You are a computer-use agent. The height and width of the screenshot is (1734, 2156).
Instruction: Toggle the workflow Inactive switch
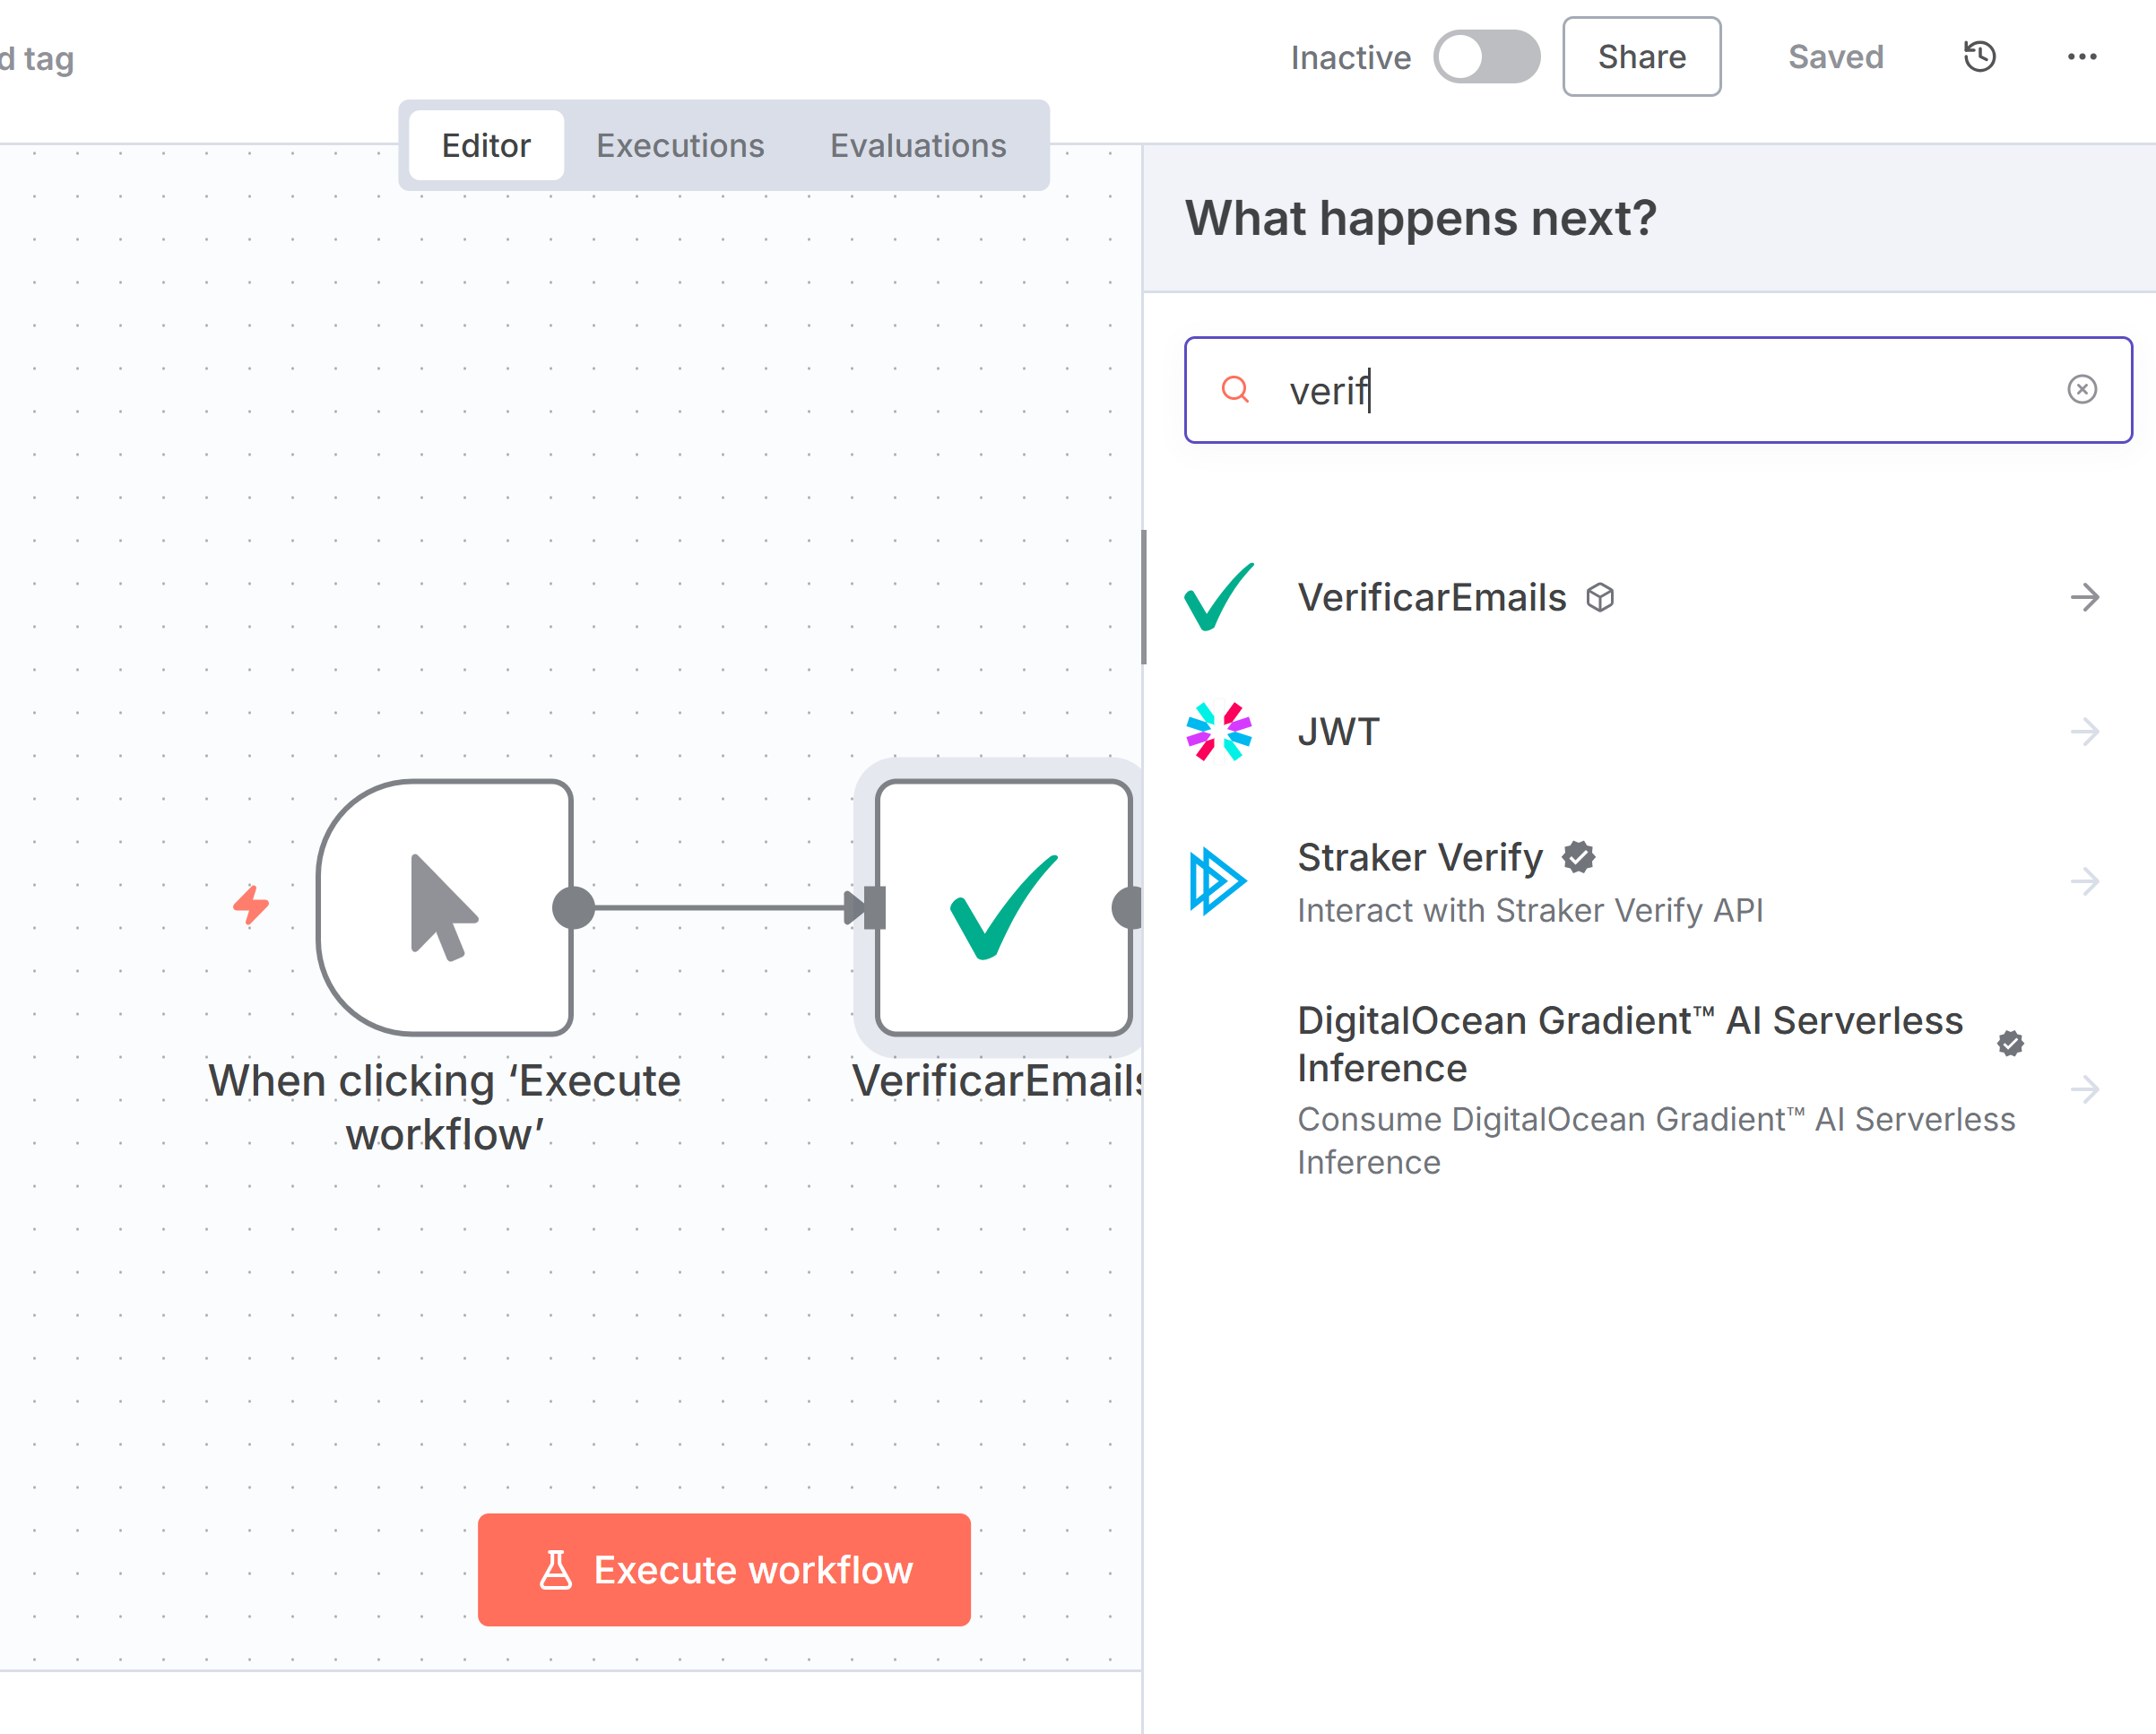pos(1486,57)
